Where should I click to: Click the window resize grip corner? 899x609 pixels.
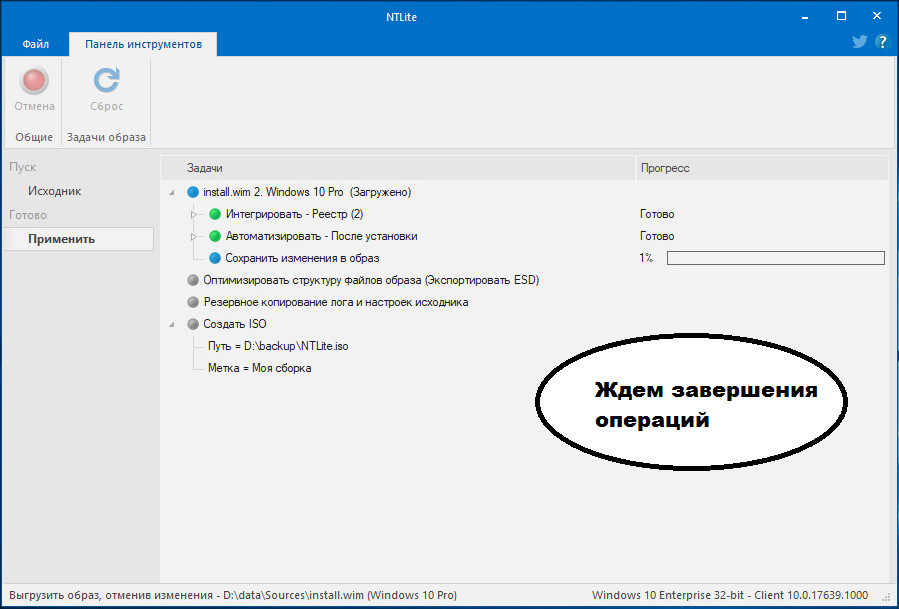click(x=887, y=598)
